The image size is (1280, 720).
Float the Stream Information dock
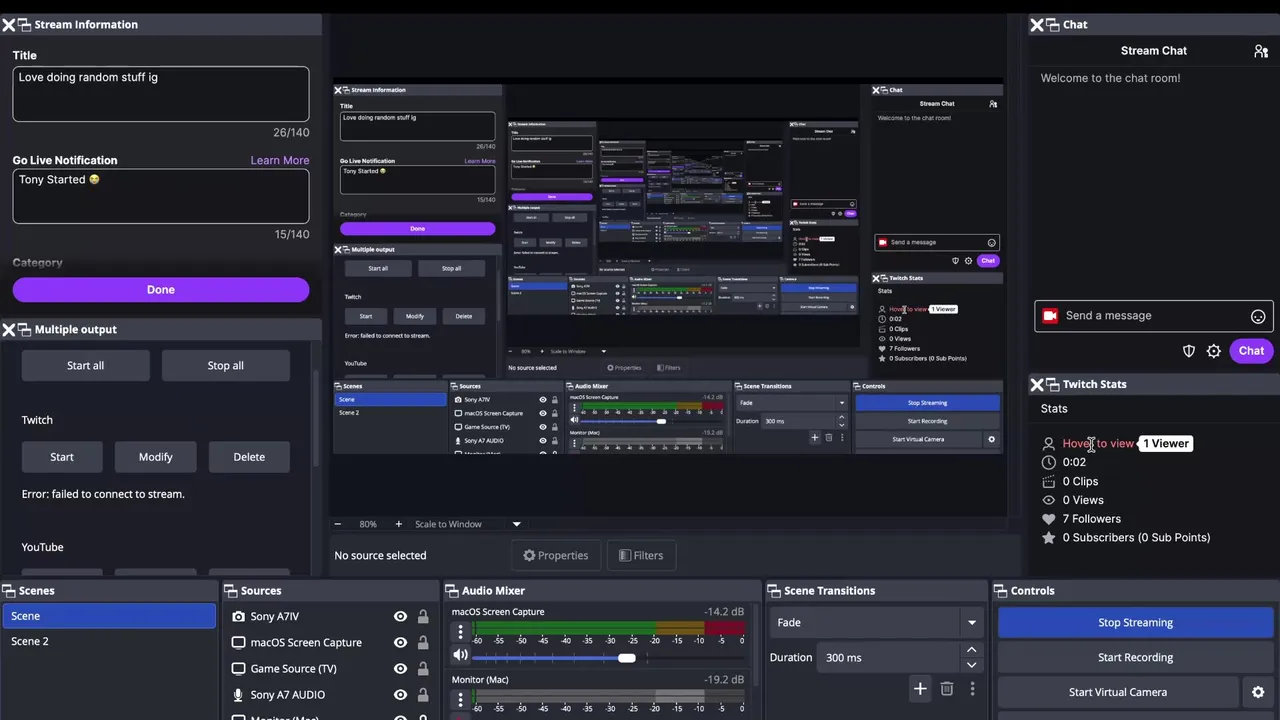[24, 24]
